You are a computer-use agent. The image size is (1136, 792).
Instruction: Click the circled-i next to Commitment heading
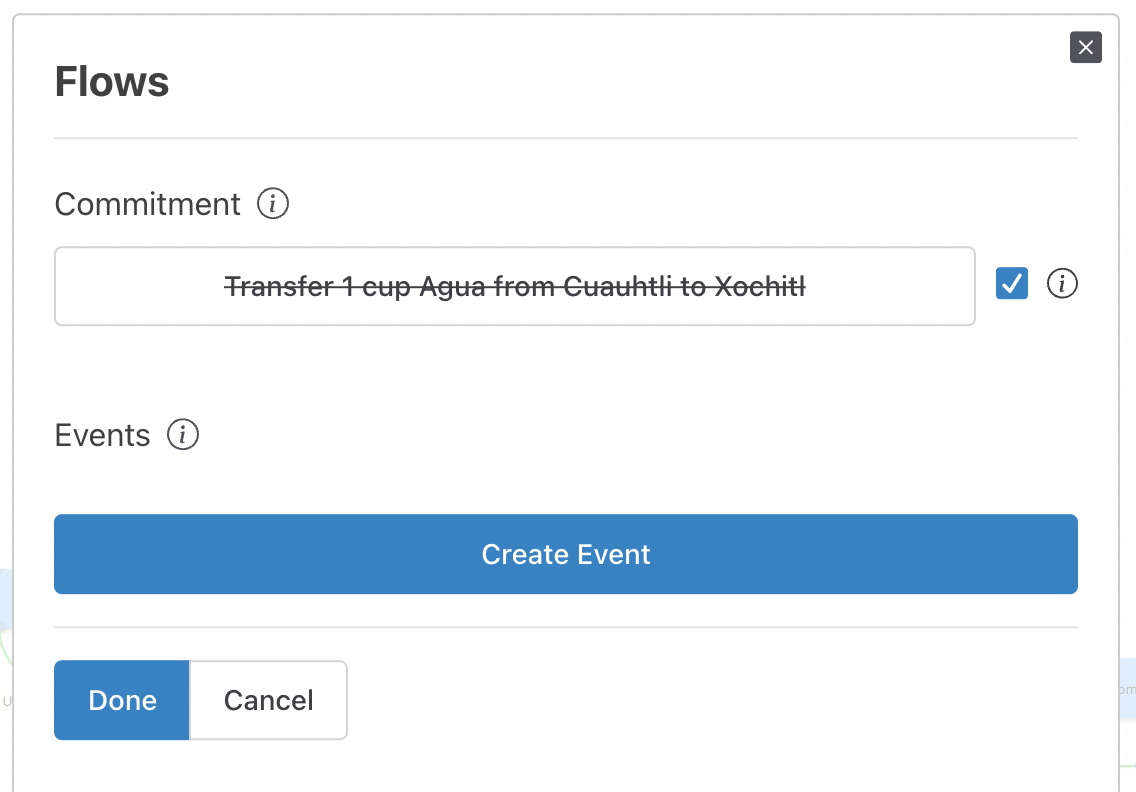point(274,203)
